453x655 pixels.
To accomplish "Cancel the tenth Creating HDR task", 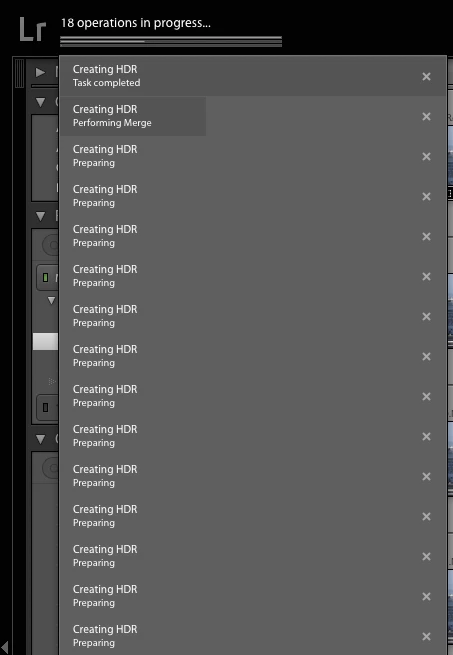I will click(x=426, y=437).
